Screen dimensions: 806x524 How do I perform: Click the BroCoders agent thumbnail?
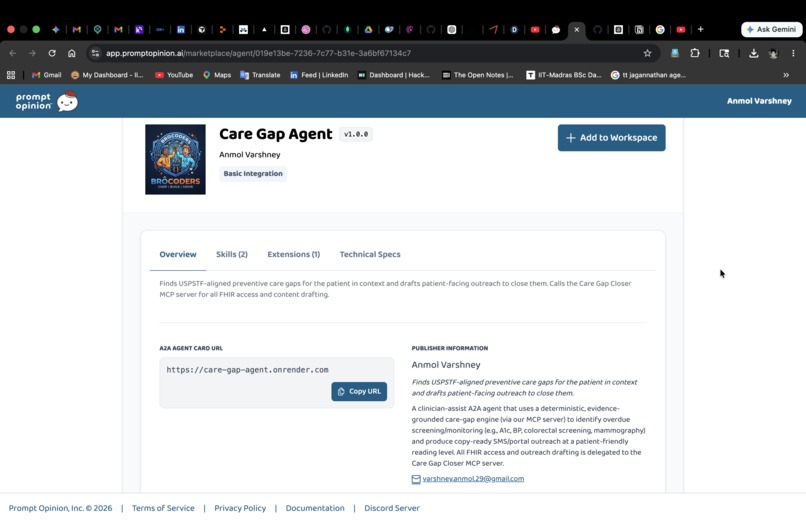(175, 159)
